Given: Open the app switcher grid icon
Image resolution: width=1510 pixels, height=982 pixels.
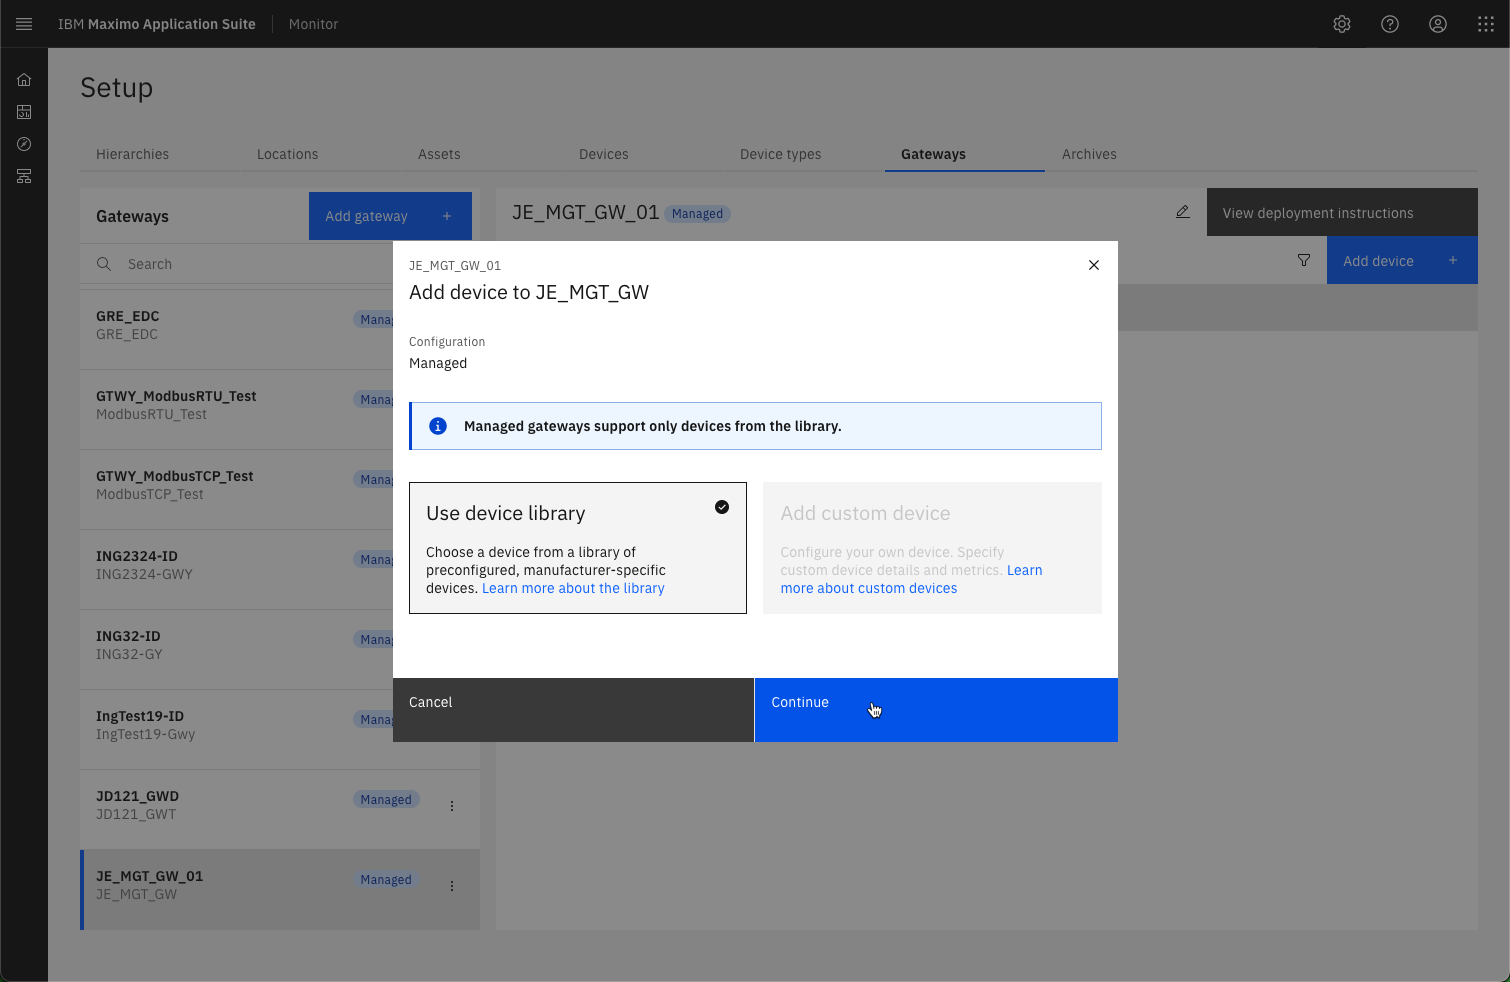Looking at the screenshot, I should pyautogui.click(x=1486, y=24).
